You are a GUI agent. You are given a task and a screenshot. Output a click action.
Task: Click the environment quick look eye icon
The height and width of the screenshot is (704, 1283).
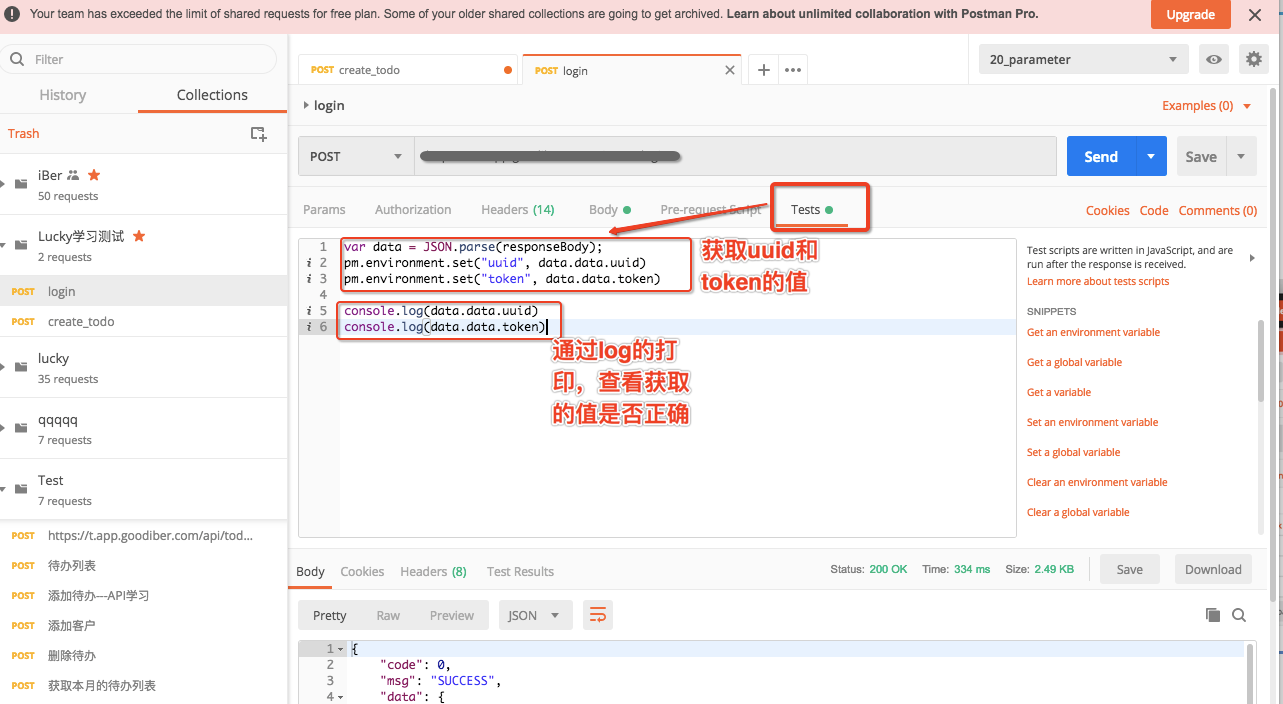[1214, 59]
